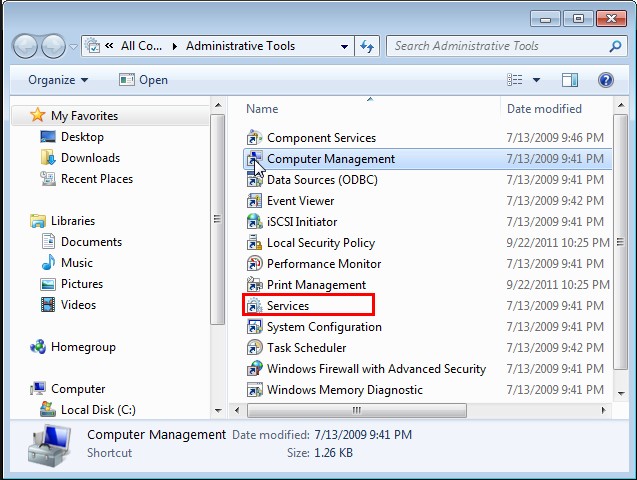Click the Forward navigation button
Image resolution: width=637 pixels, height=480 pixels.
click(x=54, y=46)
